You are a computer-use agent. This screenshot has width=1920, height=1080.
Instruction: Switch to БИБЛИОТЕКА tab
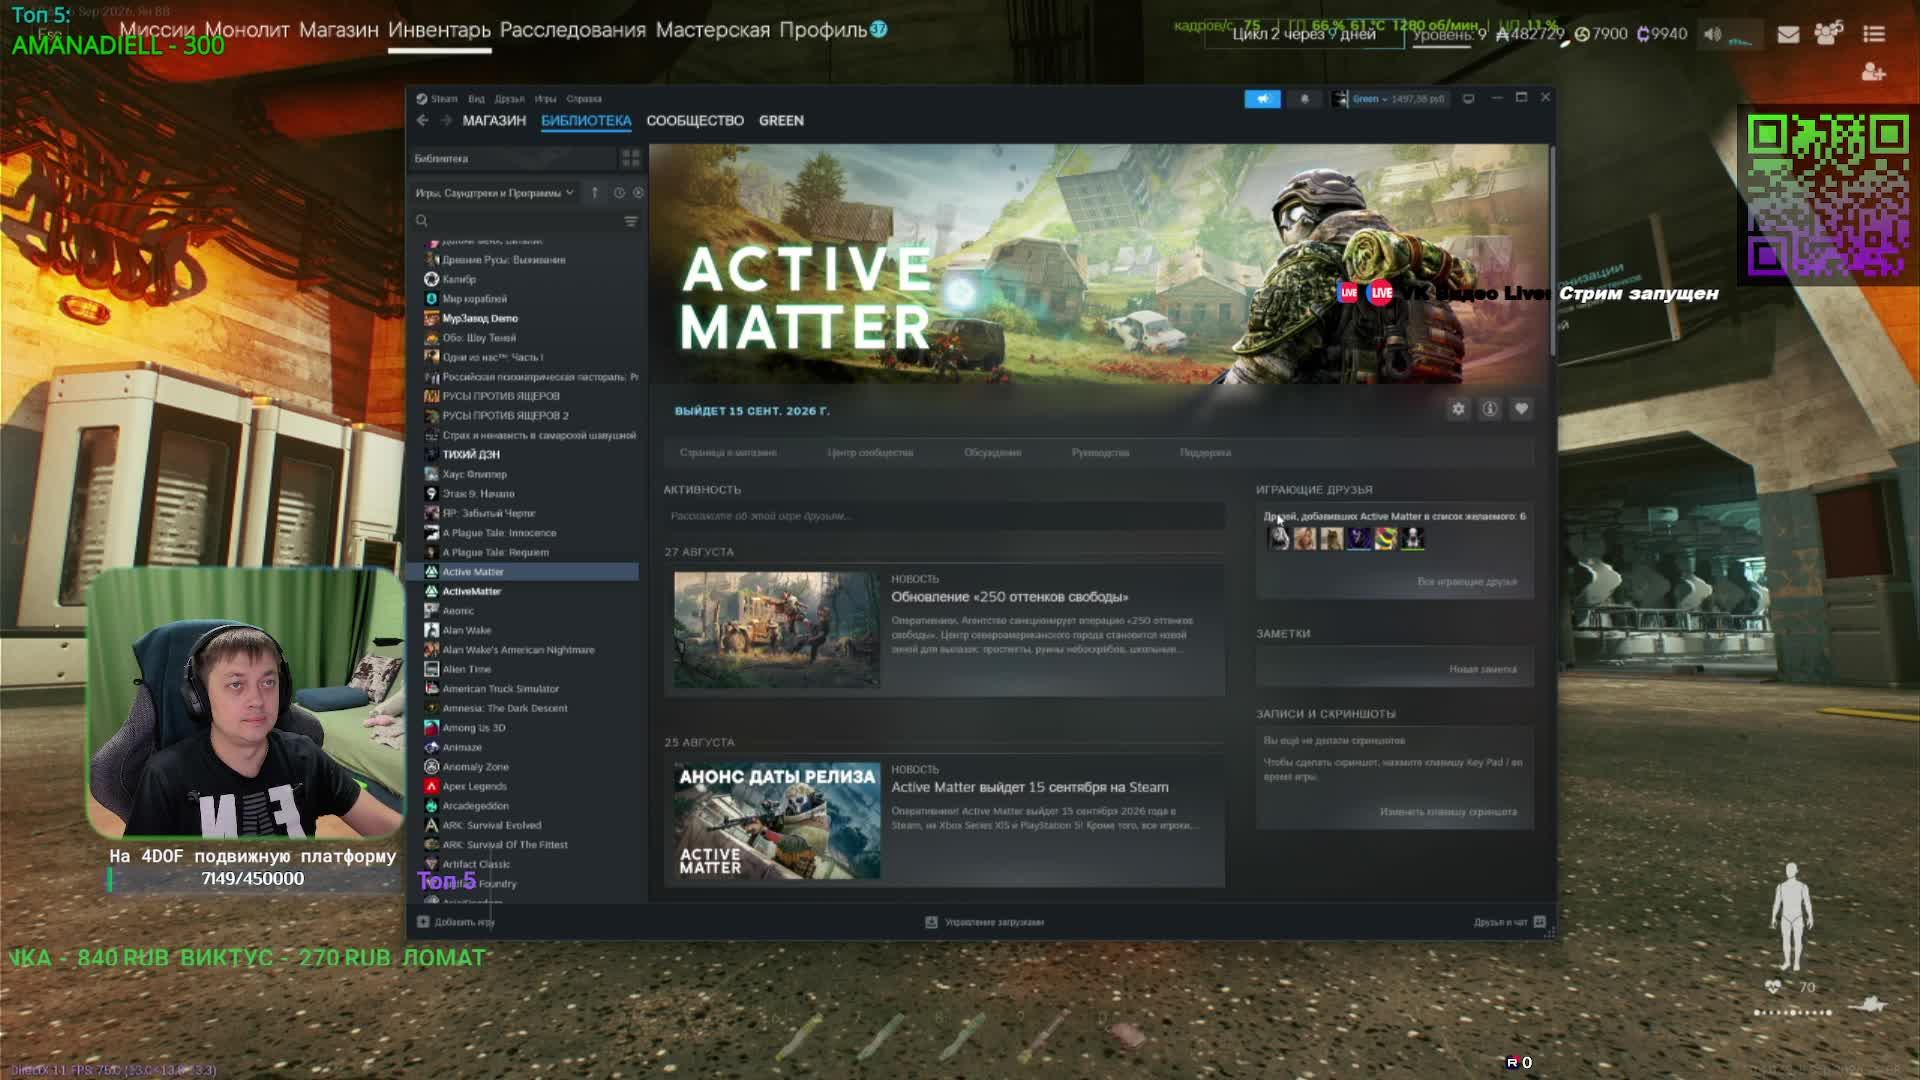click(x=586, y=121)
